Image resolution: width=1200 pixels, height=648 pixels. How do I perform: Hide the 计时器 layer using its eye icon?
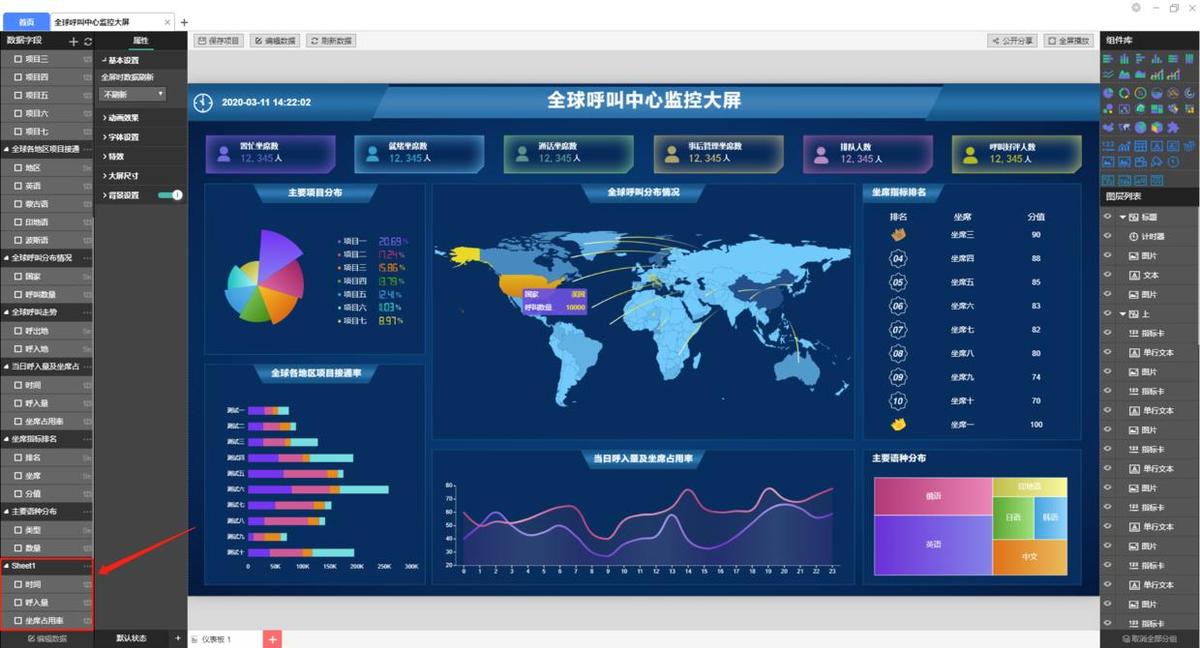[x=1106, y=236]
